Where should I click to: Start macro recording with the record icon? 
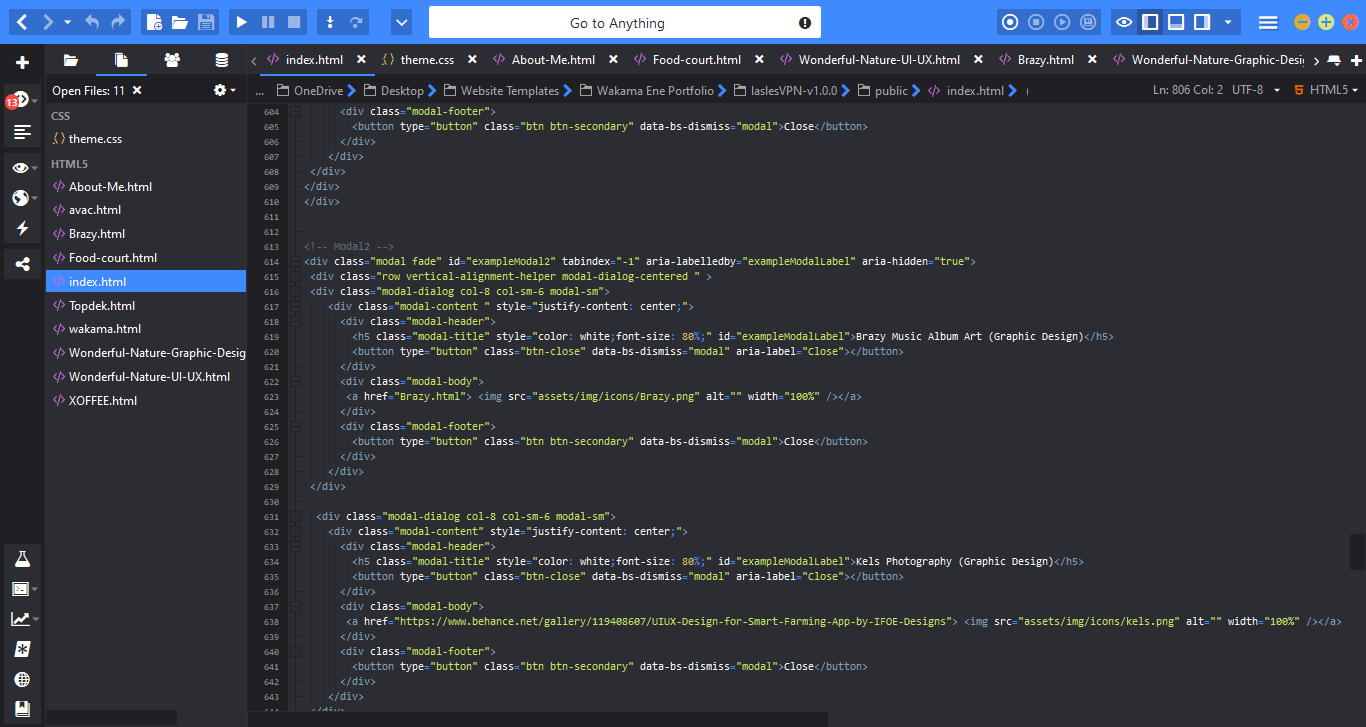tap(1010, 22)
